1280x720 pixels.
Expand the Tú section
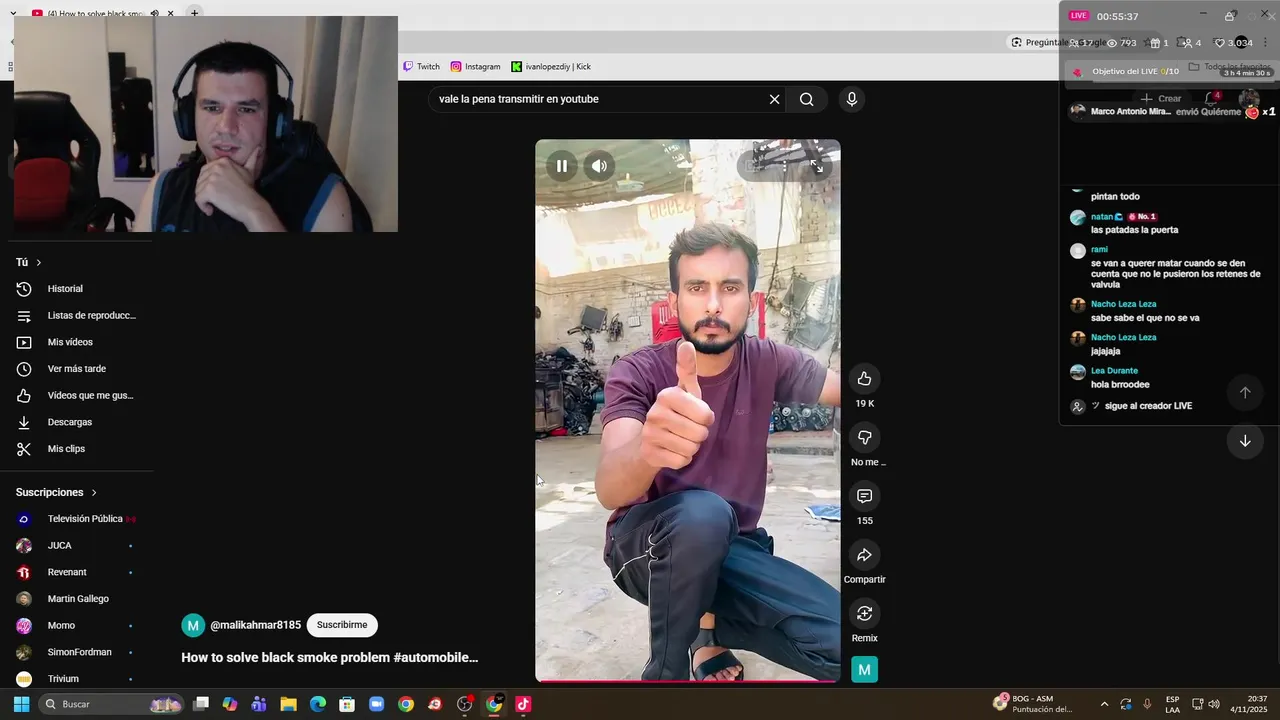pos(29,262)
